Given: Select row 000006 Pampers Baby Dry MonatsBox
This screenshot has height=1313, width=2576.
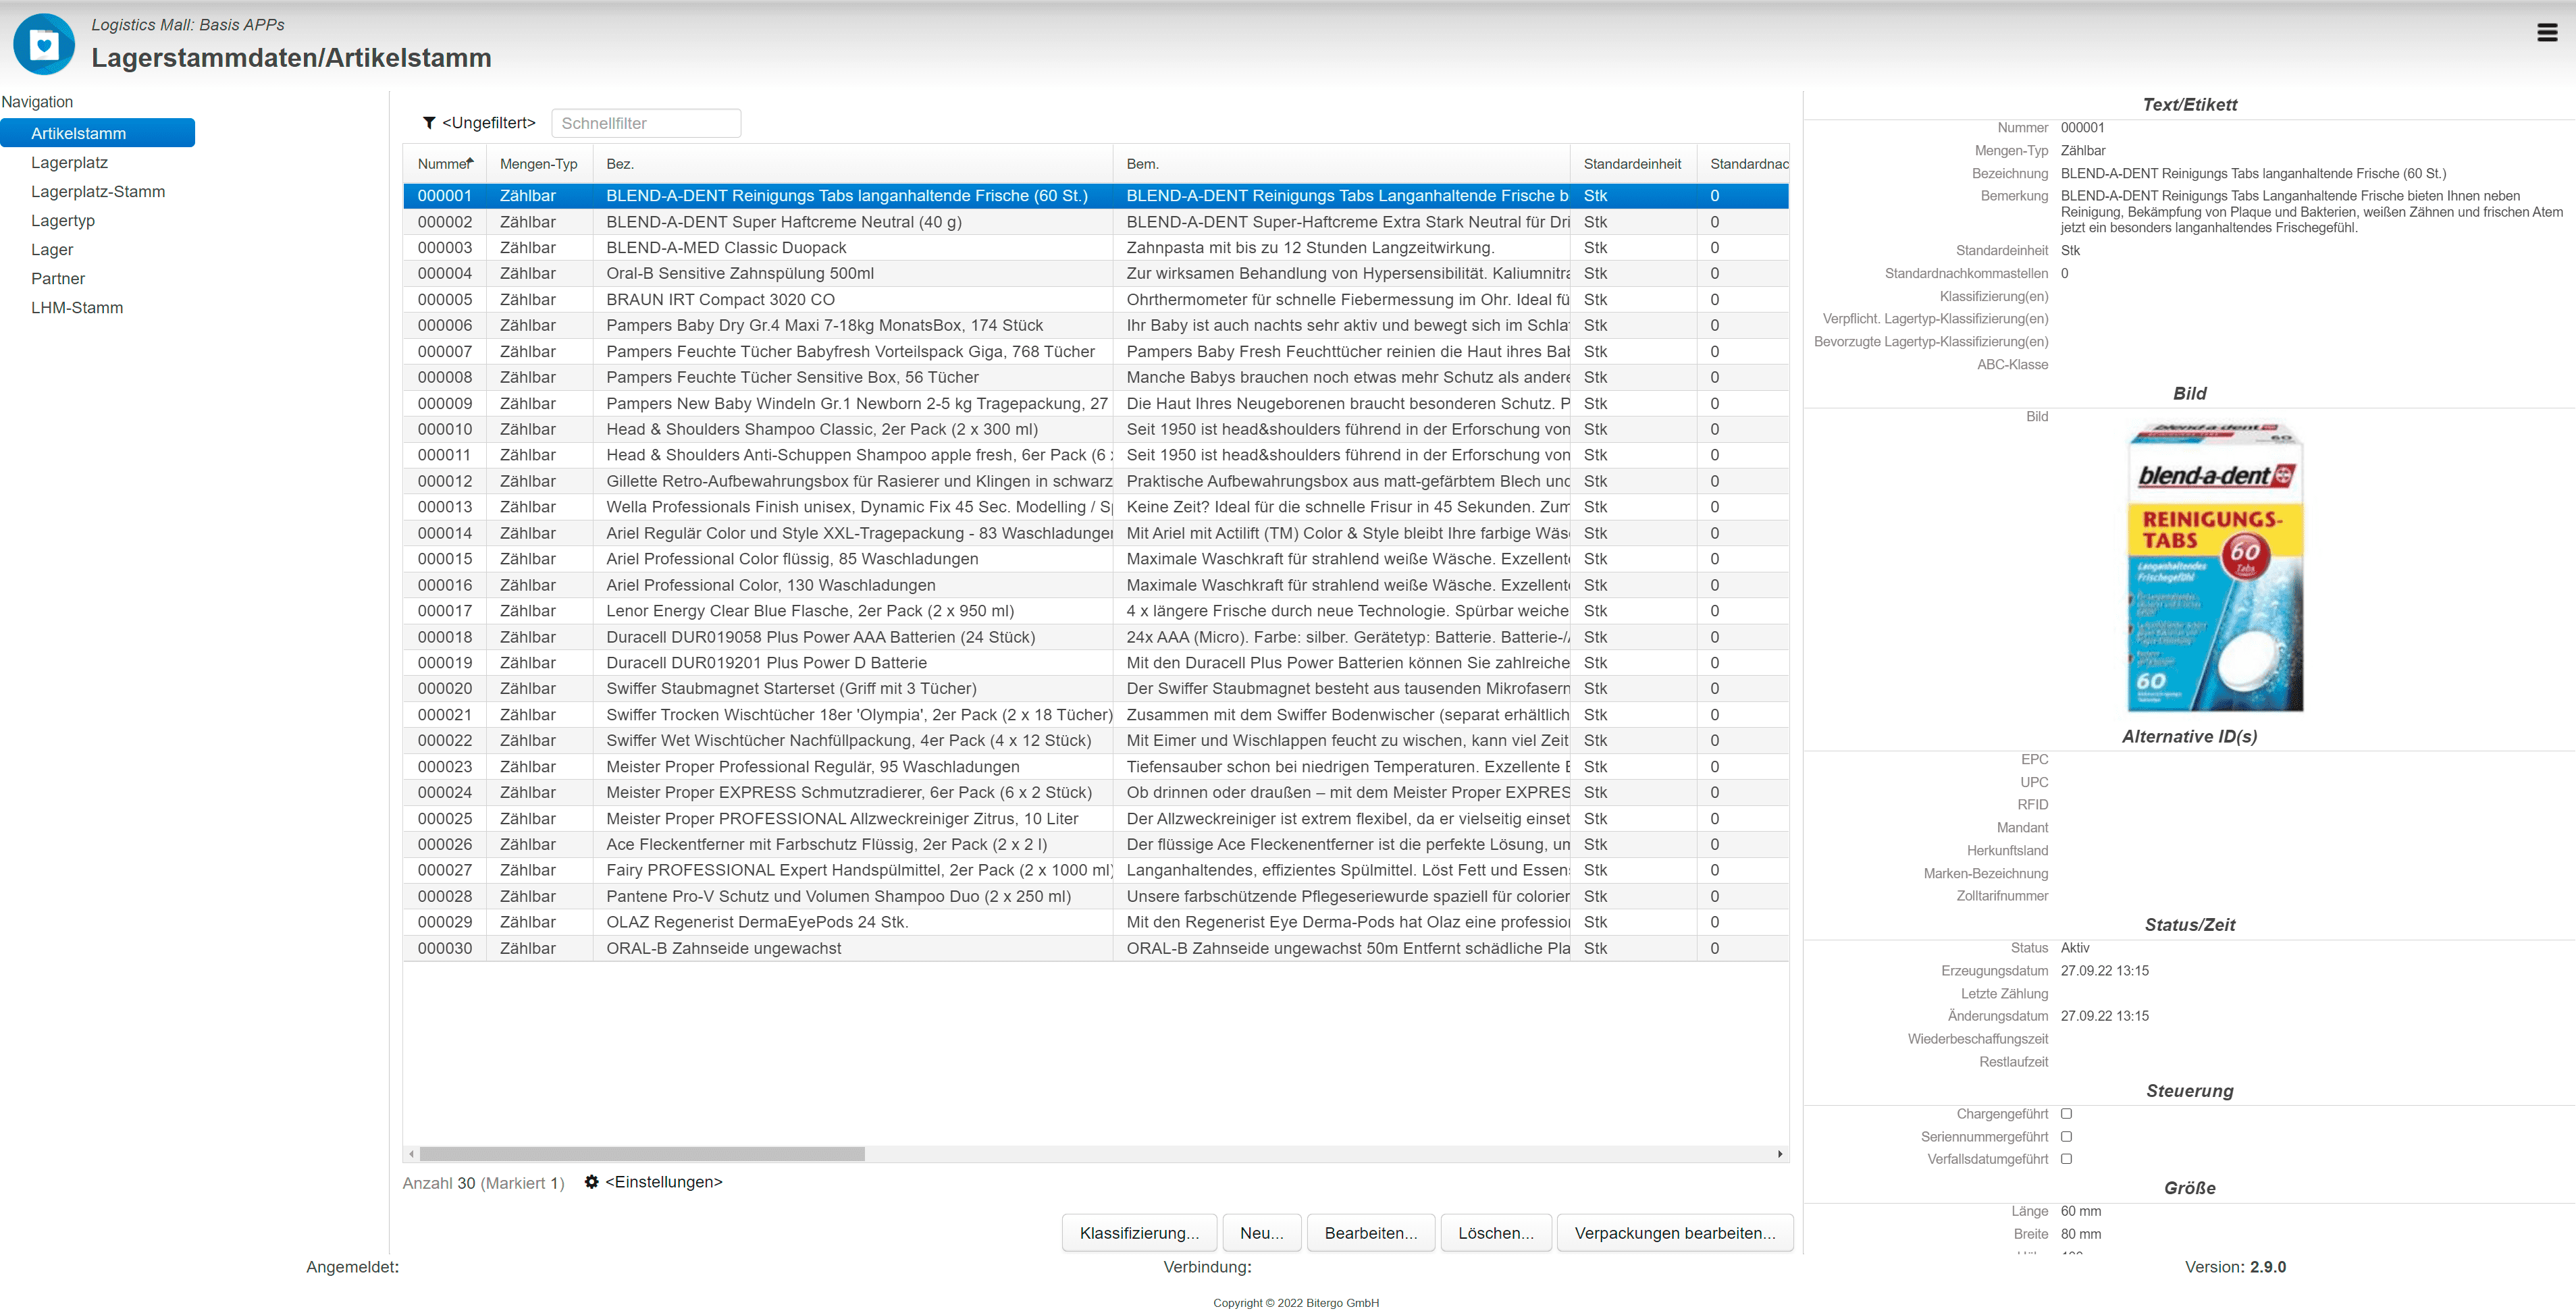Looking at the screenshot, I should (x=1096, y=326).
